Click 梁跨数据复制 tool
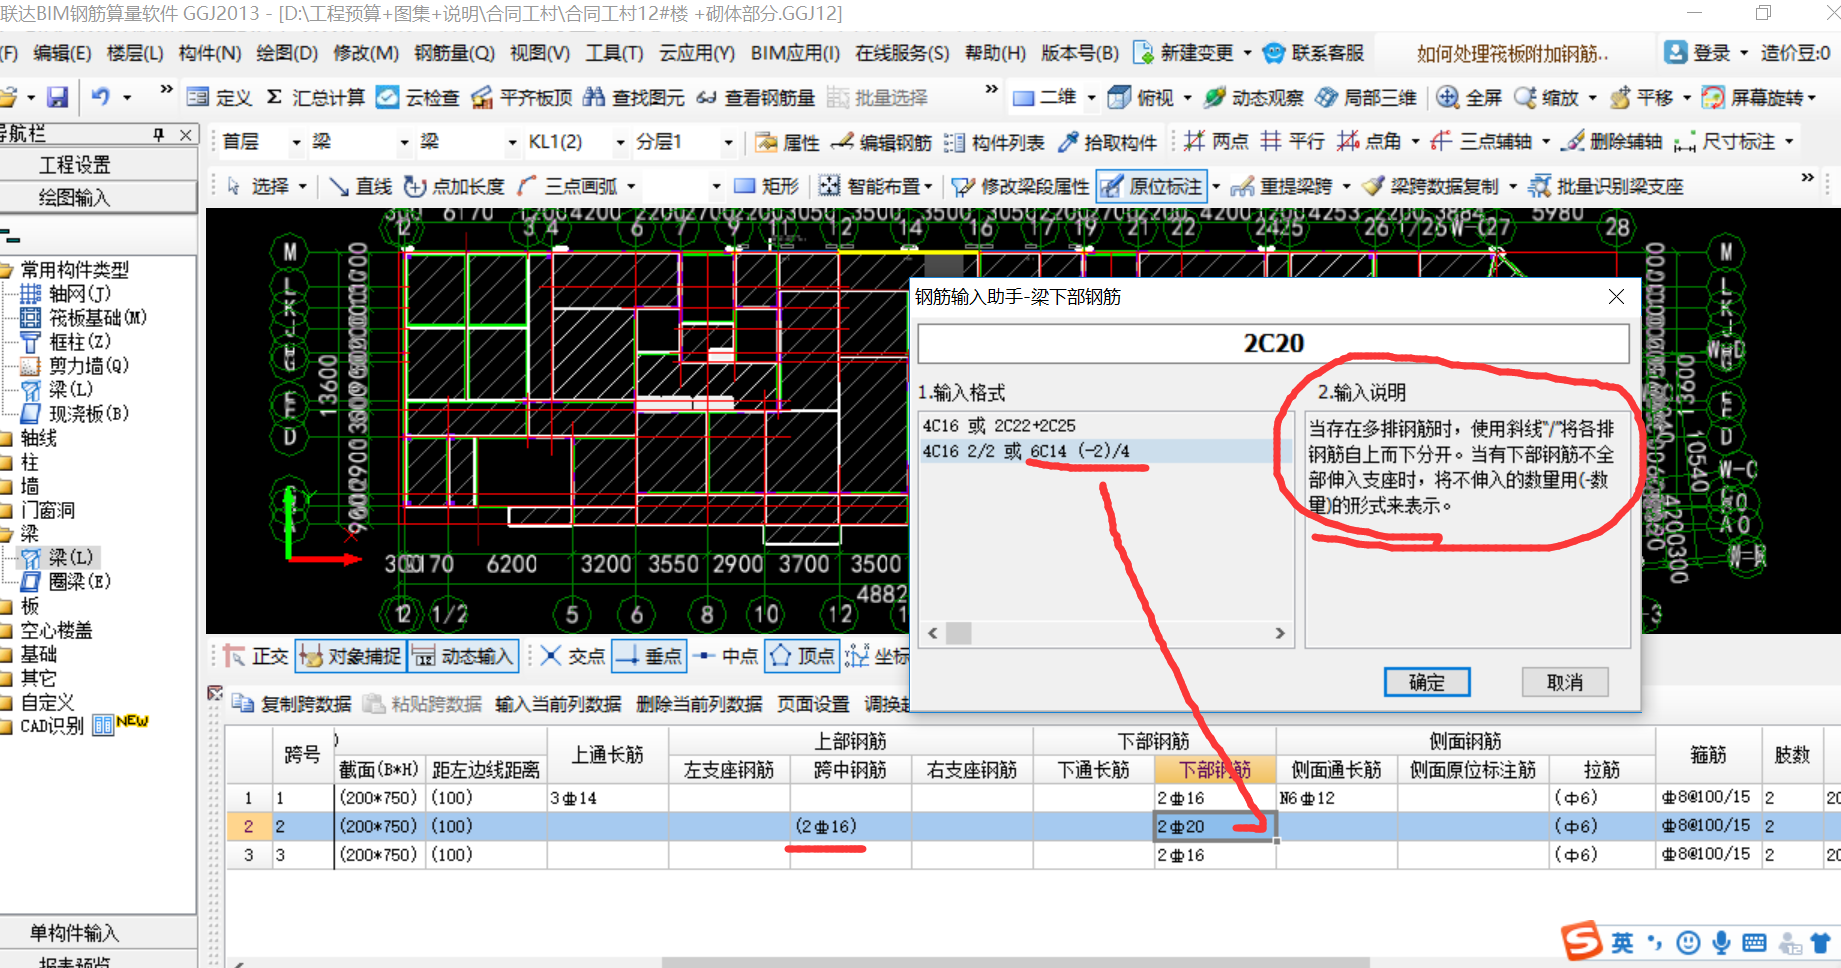 1431,186
